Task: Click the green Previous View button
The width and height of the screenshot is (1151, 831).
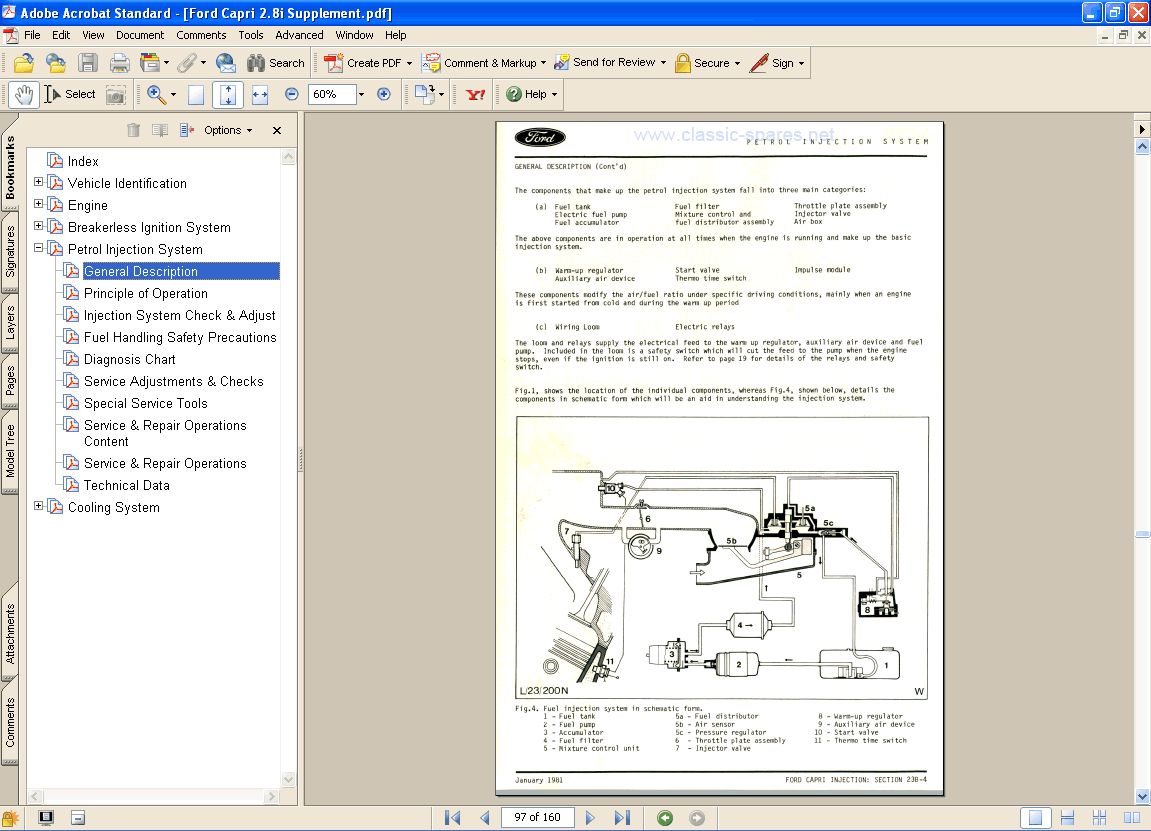Action: (665, 817)
